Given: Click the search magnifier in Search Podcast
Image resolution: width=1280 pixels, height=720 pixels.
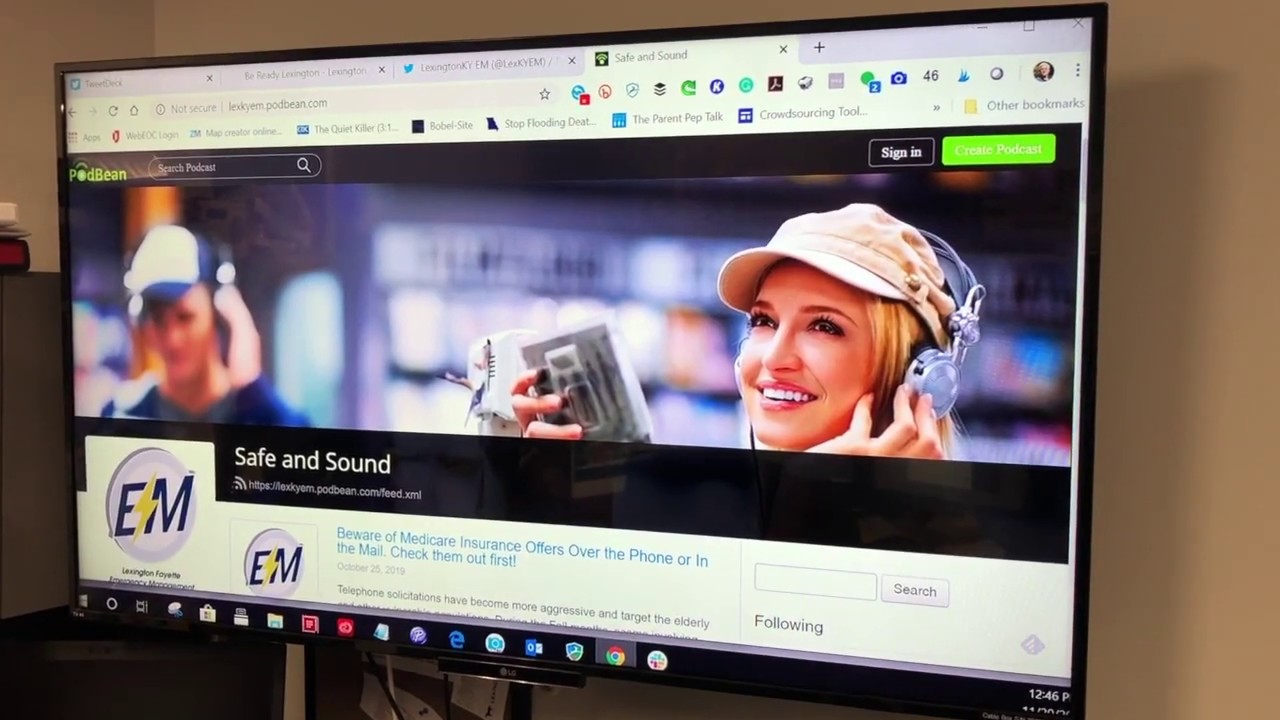Looking at the screenshot, I should pos(304,165).
